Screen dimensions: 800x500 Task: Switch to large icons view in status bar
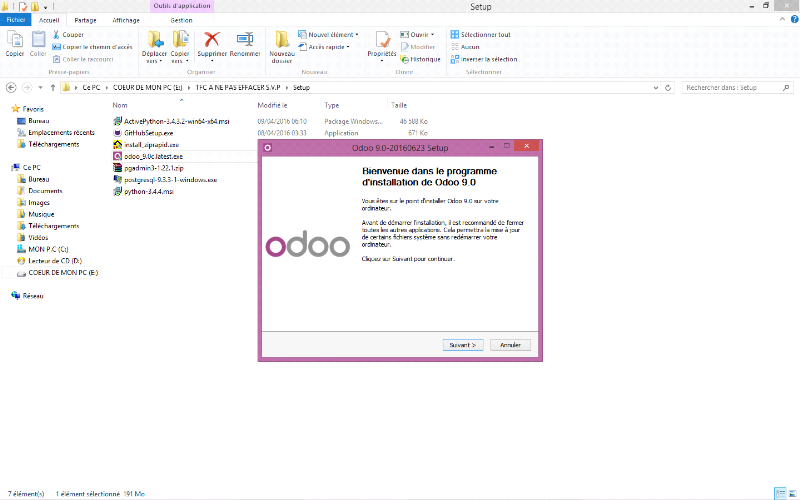tap(792, 493)
